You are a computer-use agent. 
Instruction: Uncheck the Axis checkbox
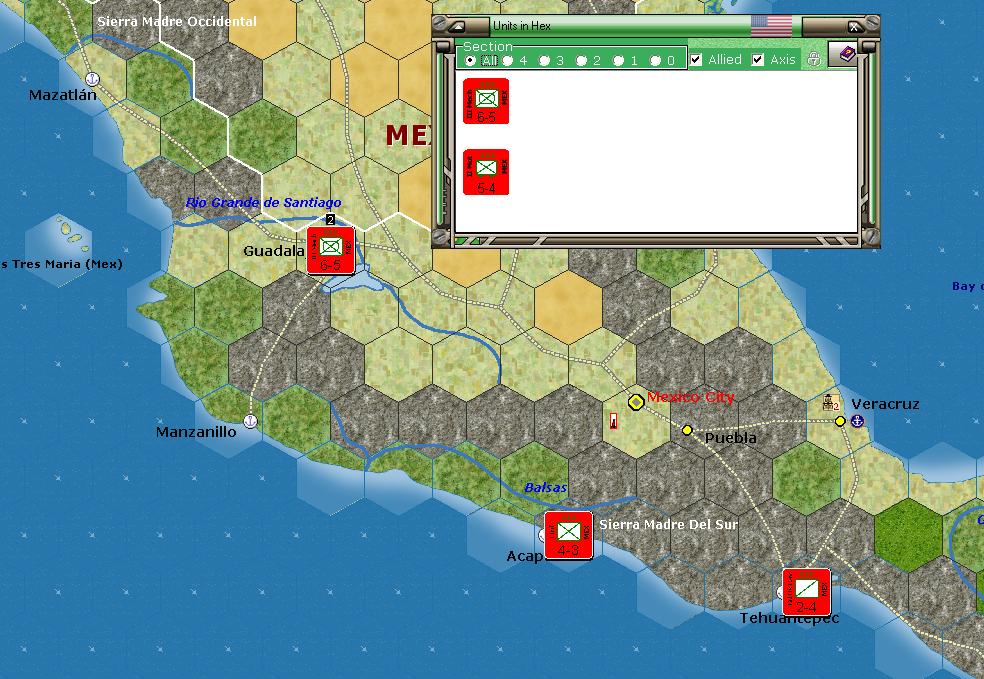tap(758, 60)
